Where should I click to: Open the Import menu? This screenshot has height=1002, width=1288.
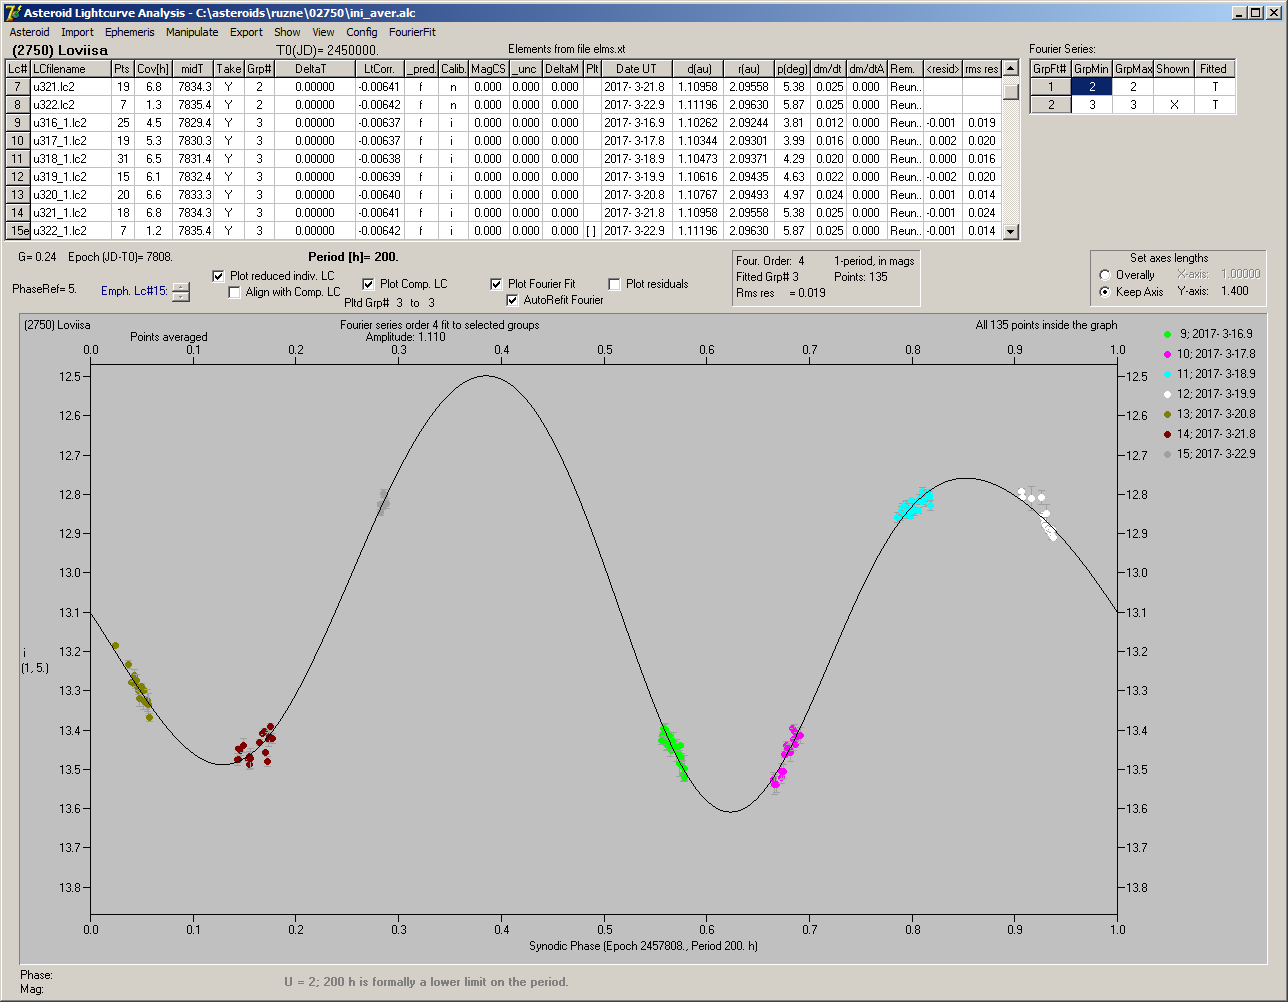coord(77,32)
